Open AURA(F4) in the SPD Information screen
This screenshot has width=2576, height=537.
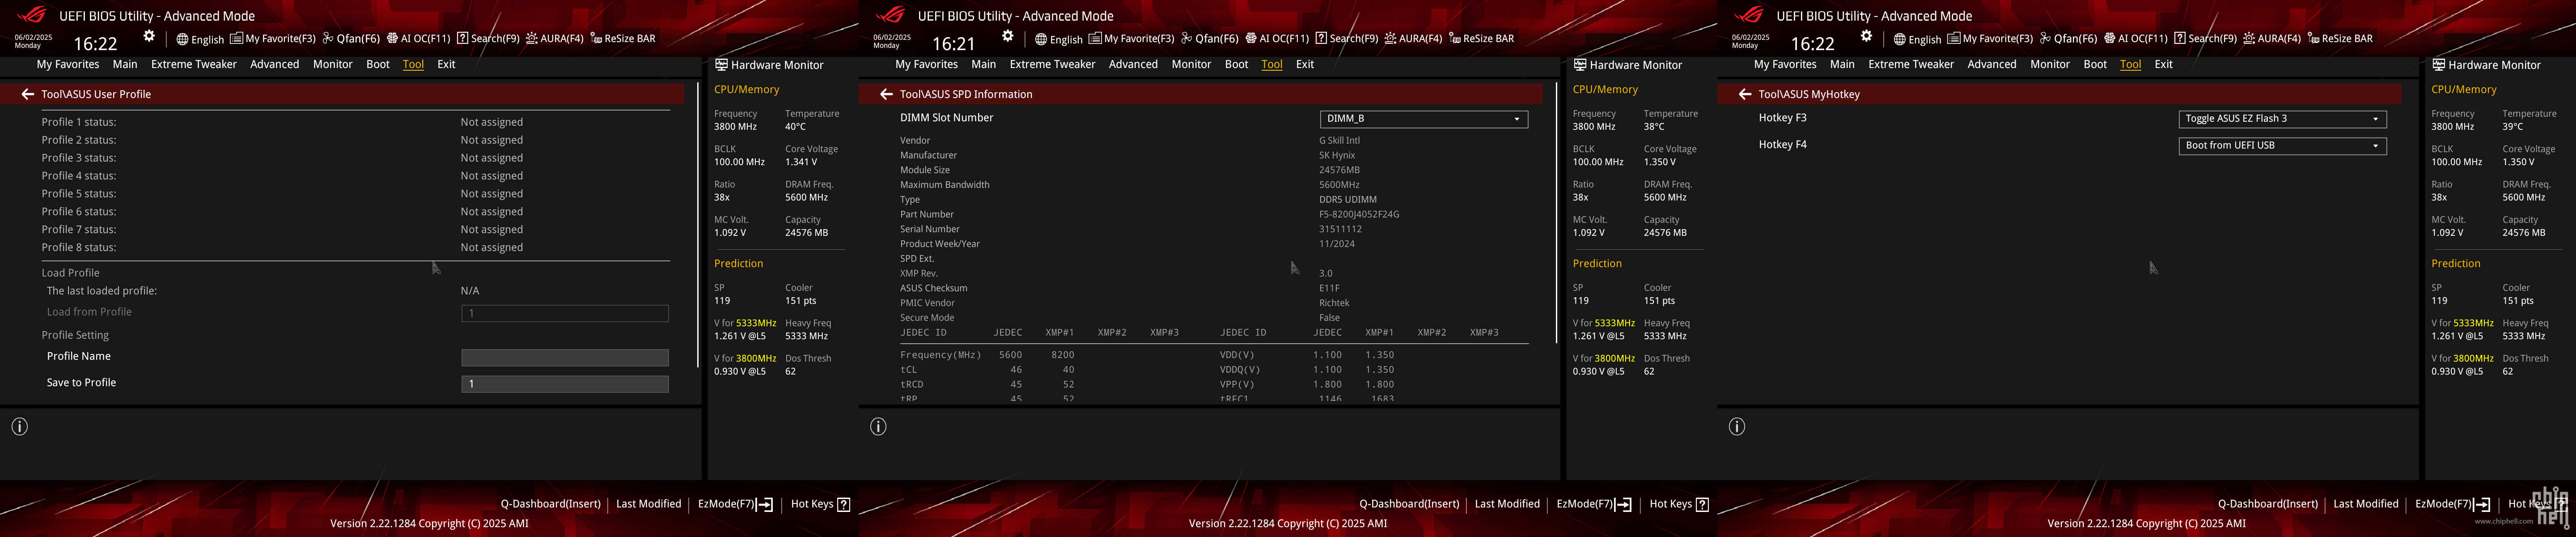[x=1414, y=39]
